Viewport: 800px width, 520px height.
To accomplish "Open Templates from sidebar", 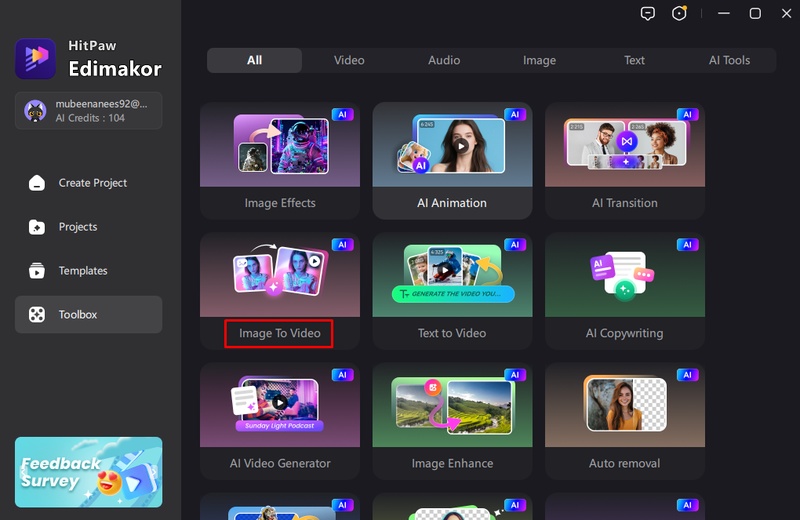I will pos(89,270).
